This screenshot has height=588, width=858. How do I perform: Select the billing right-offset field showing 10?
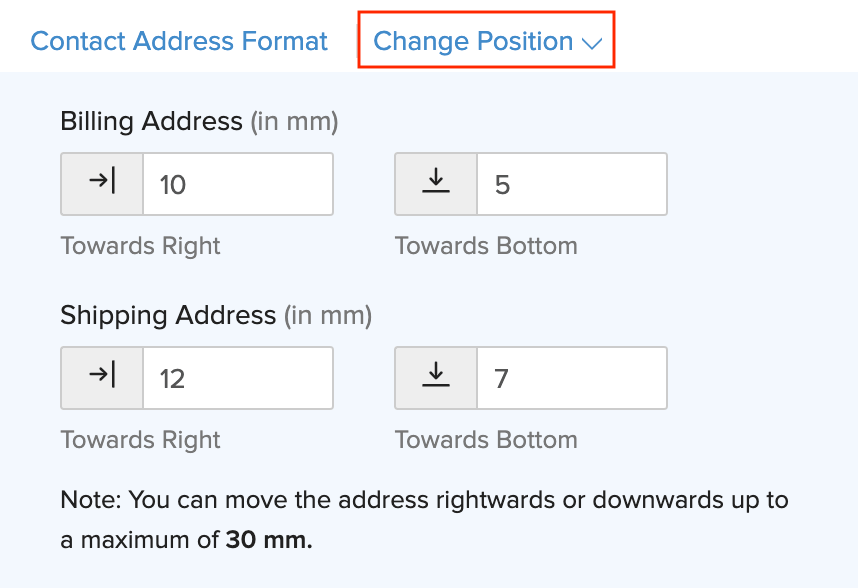237,184
